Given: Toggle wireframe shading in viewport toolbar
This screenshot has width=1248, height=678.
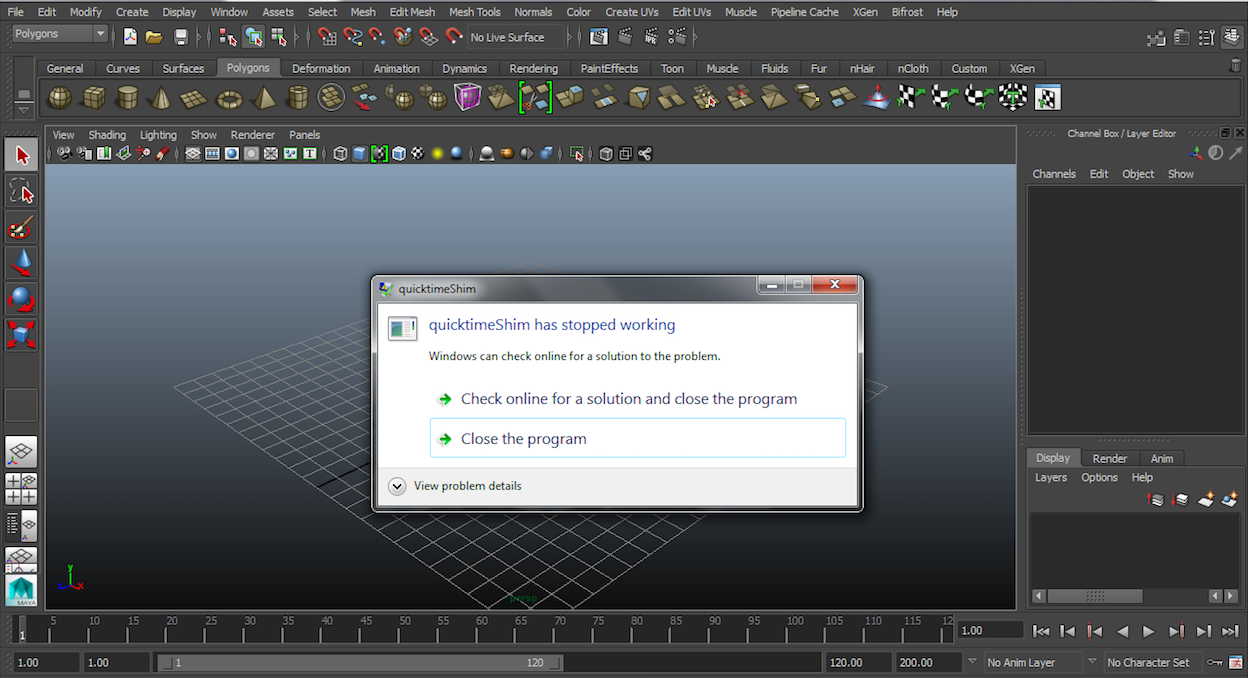Looking at the screenshot, I should point(341,153).
